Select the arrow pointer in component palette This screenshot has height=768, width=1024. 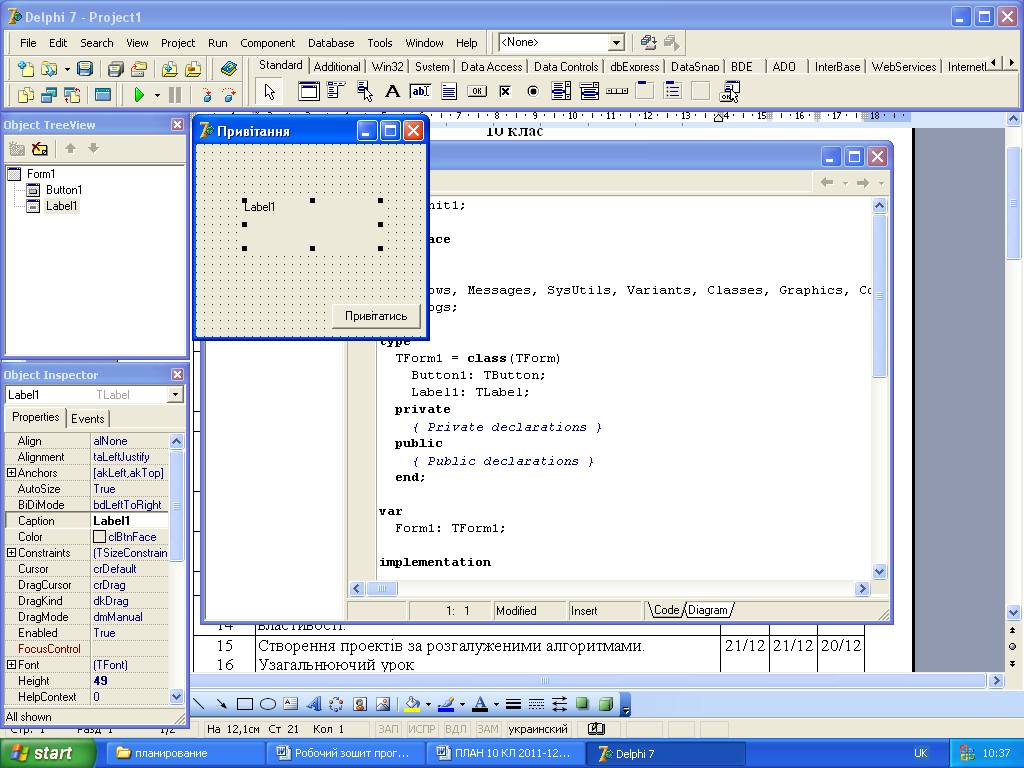coord(269,91)
